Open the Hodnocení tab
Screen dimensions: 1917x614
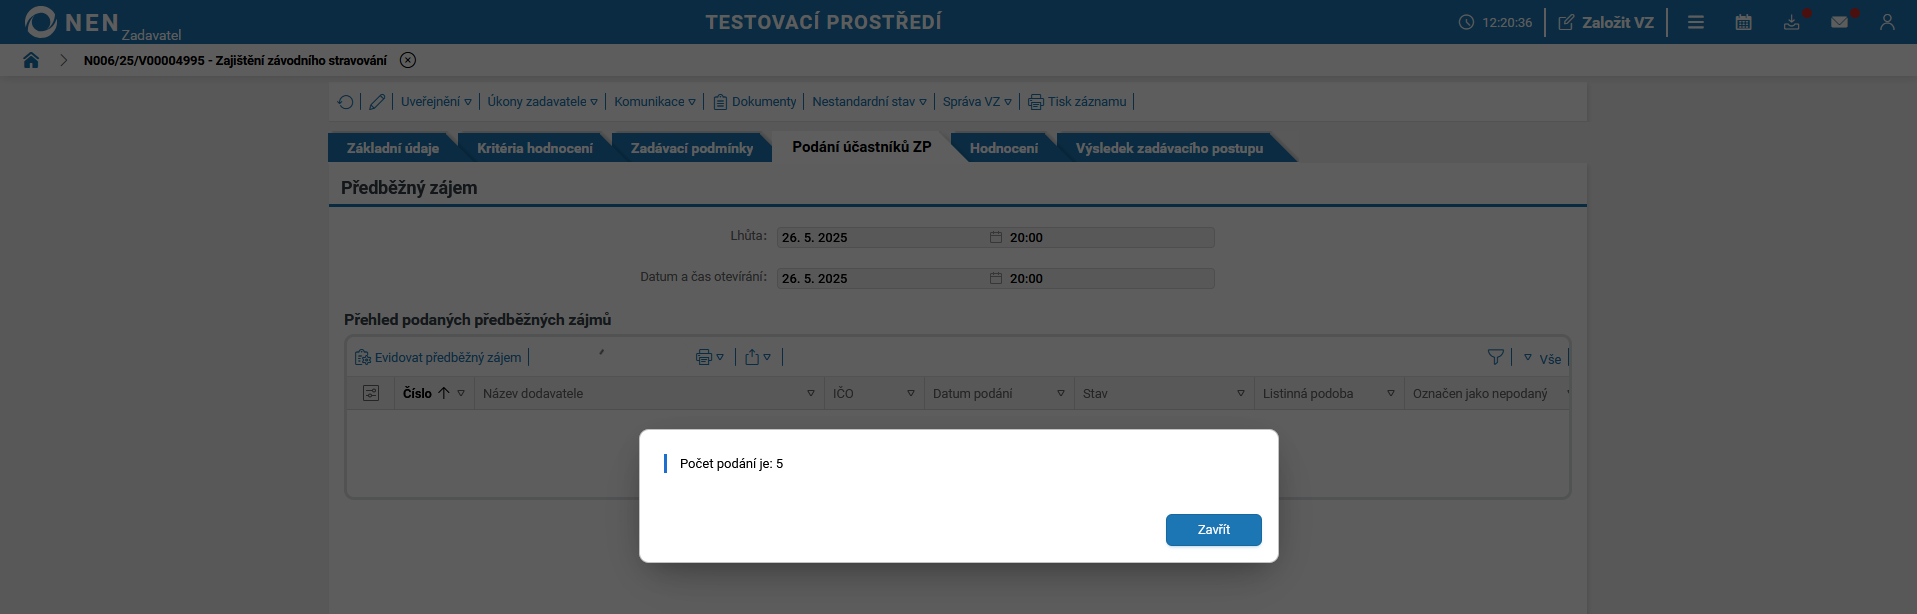pyautogui.click(x=1004, y=148)
